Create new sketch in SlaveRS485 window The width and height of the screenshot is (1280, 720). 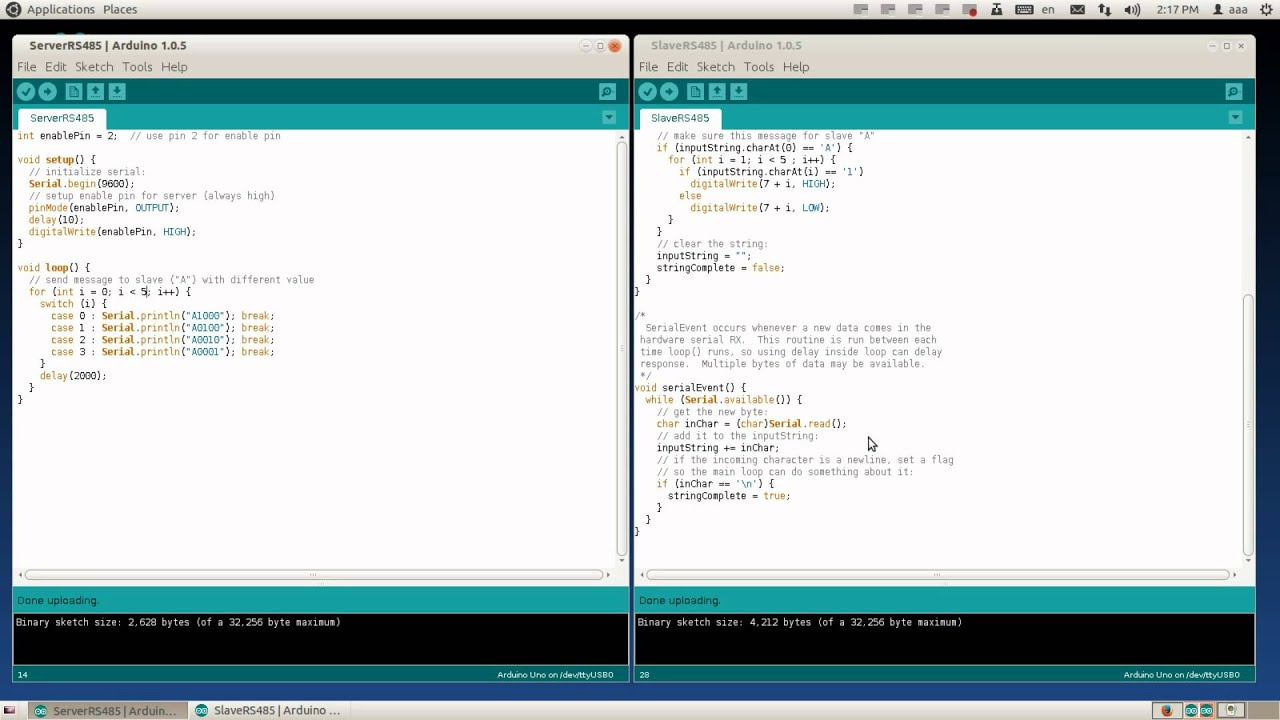(x=695, y=92)
